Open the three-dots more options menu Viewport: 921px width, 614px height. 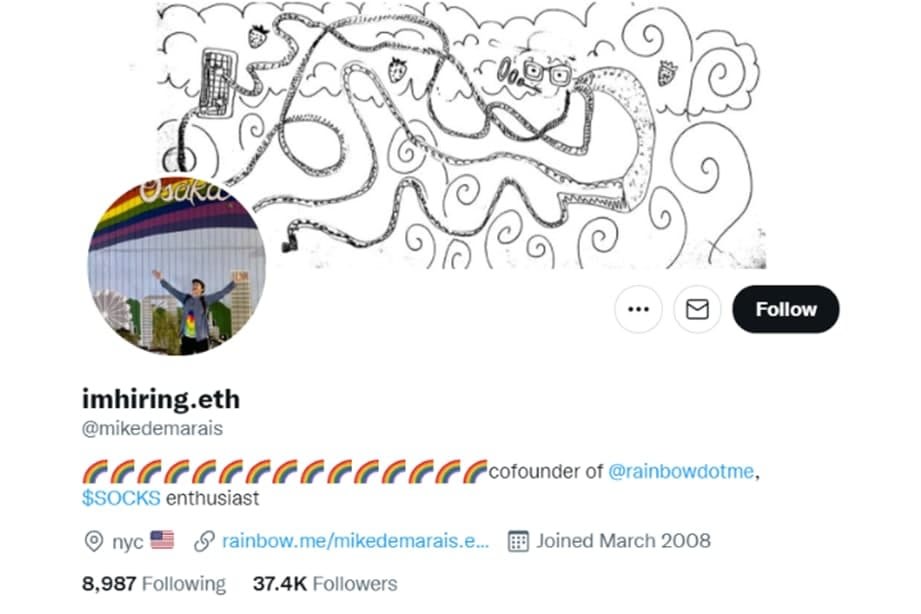click(638, 309)
